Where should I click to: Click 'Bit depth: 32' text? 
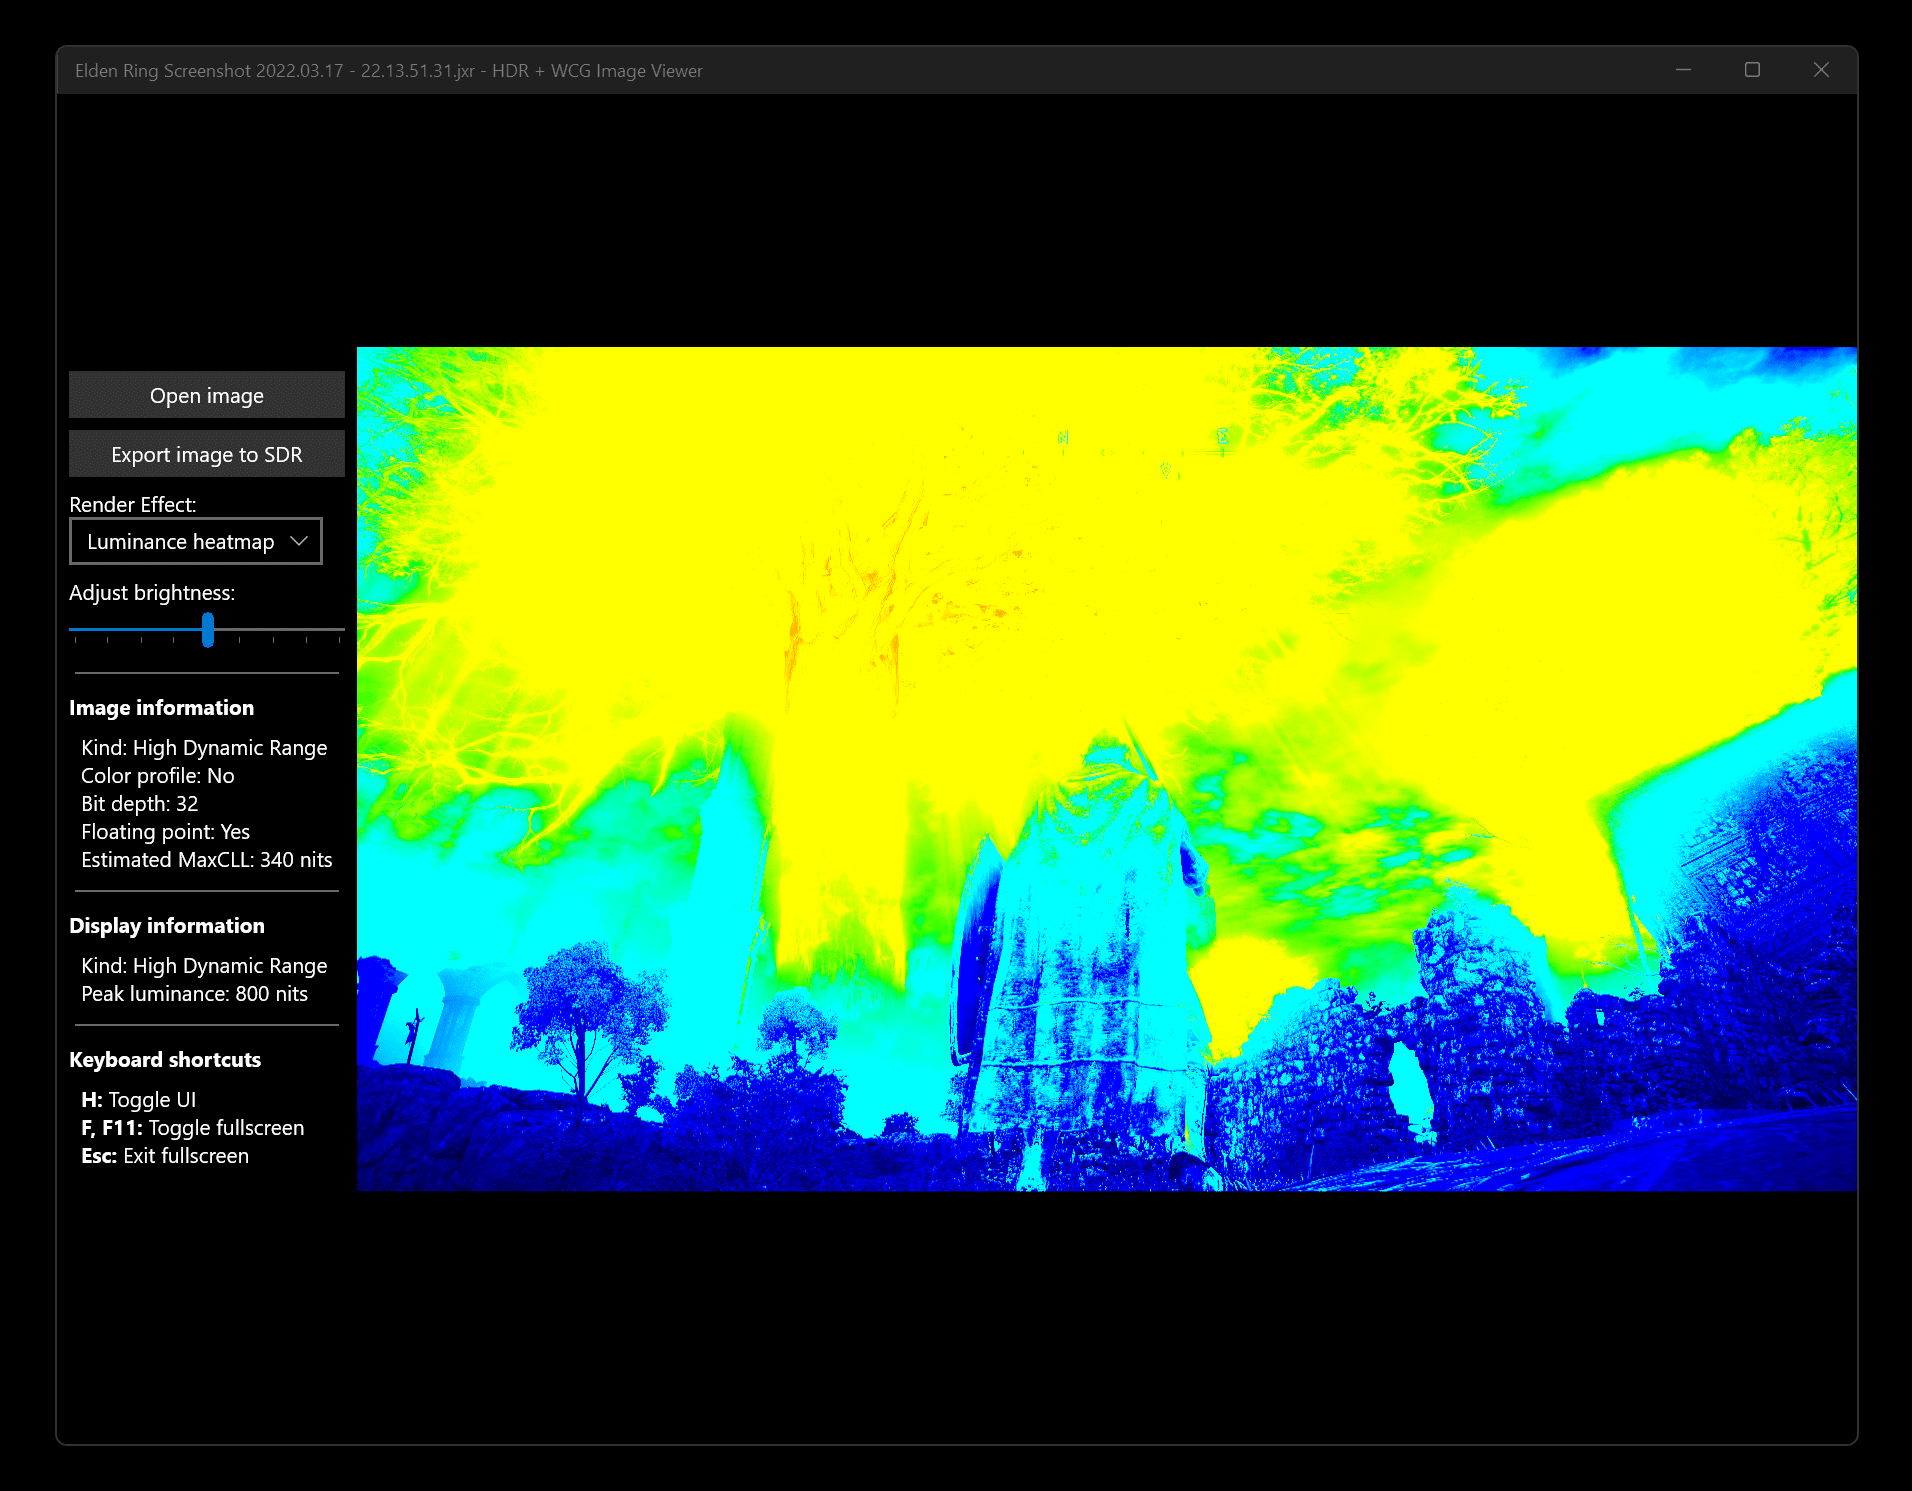[x=140, y=804]
